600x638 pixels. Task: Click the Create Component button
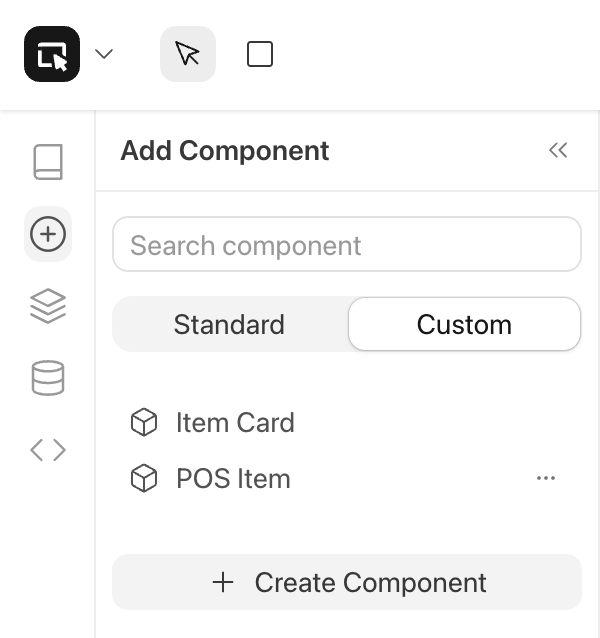[346, 582]
